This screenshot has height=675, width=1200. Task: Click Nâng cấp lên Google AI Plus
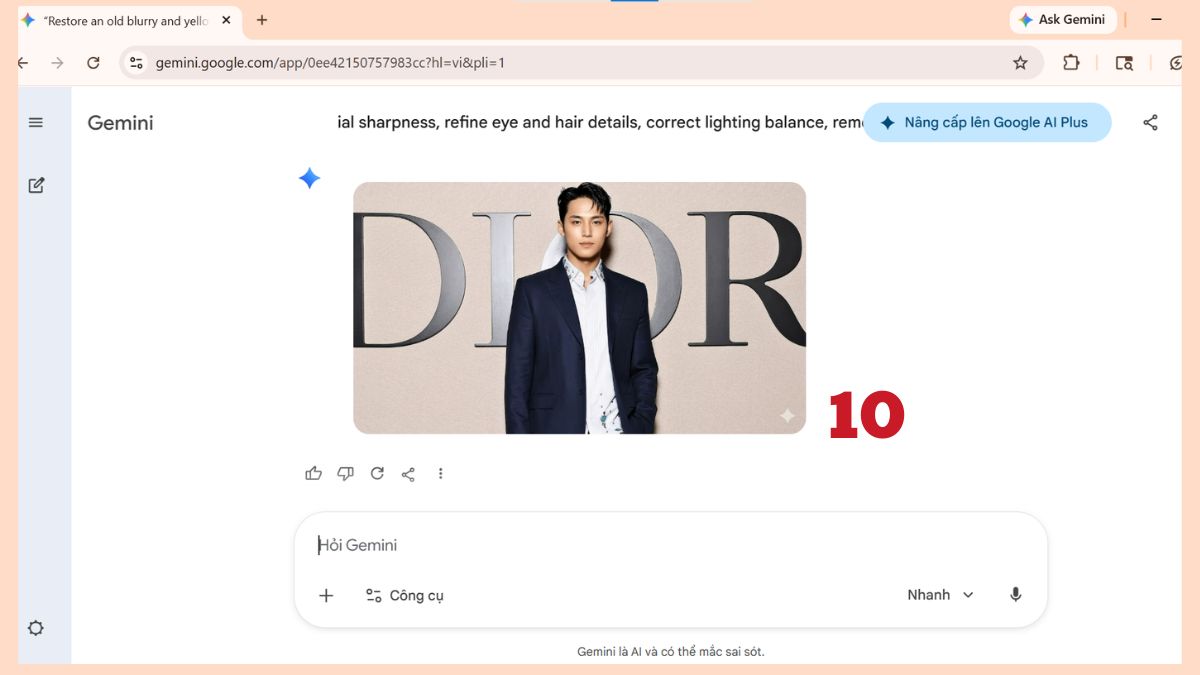(987, 122)
